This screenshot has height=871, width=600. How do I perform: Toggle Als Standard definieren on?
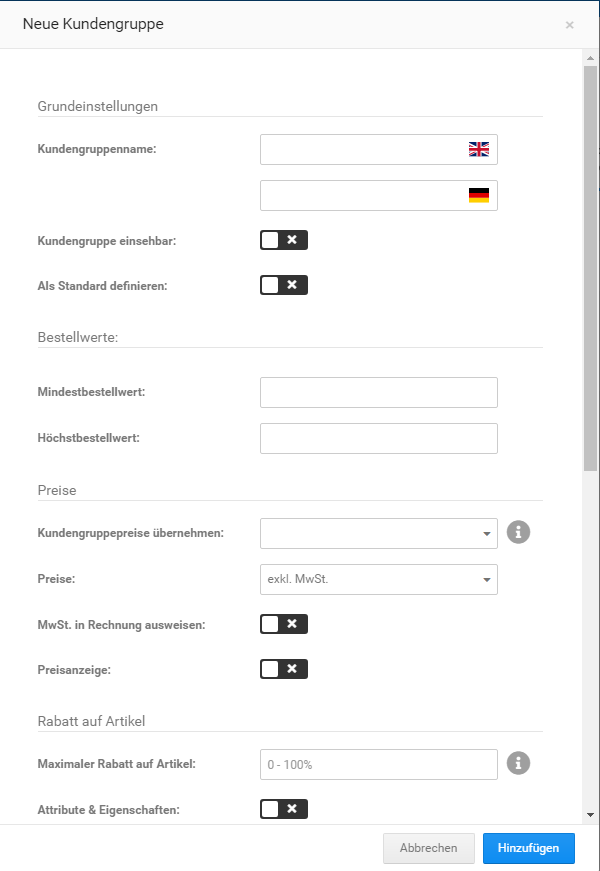click(283, 284)
